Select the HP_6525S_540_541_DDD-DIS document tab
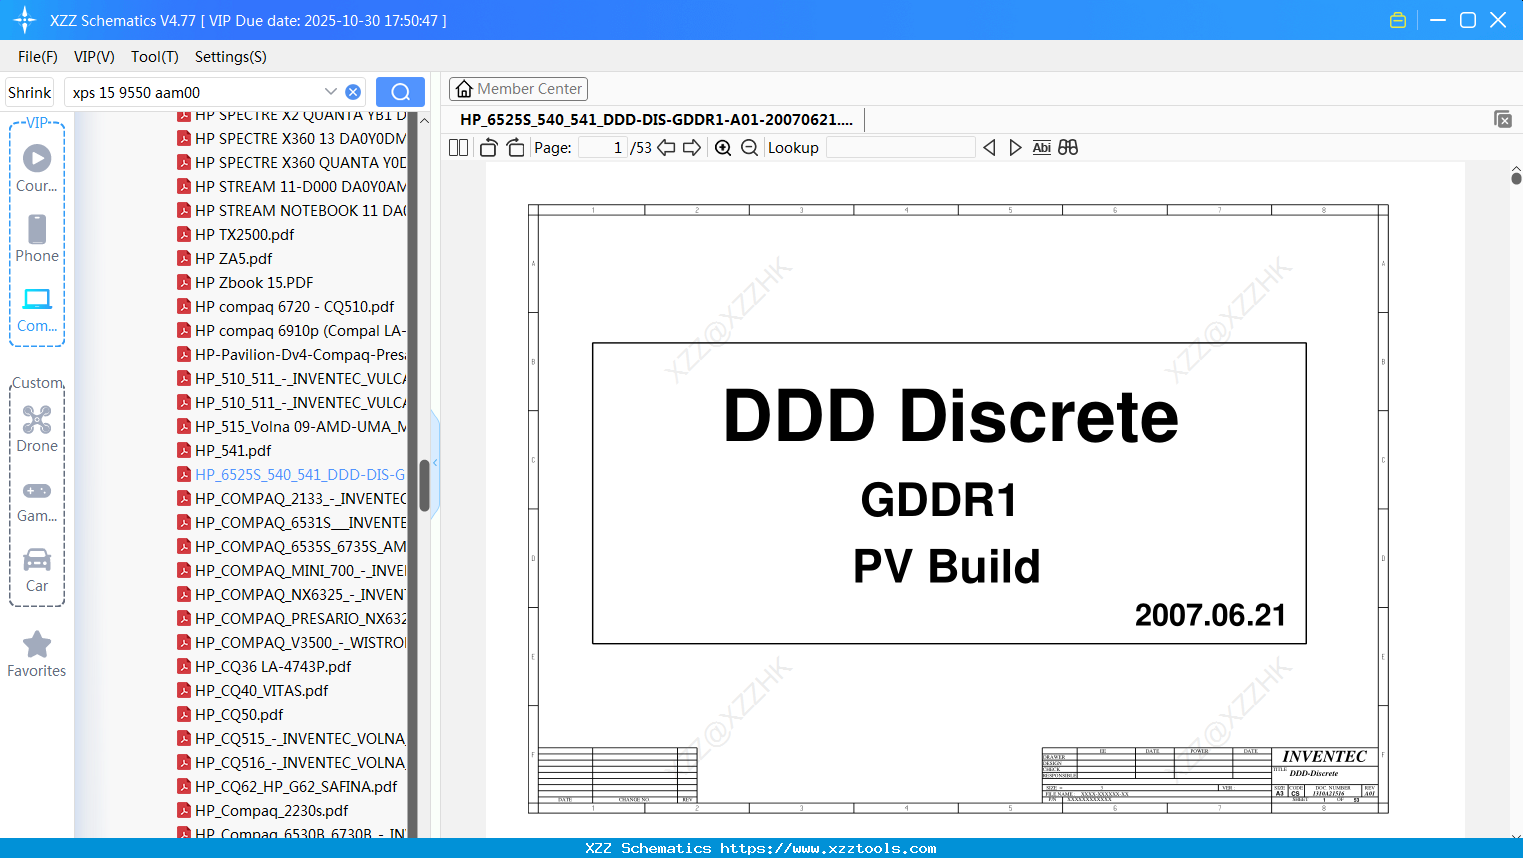Viewport: 1523px width, 858px height. (657, 120)
